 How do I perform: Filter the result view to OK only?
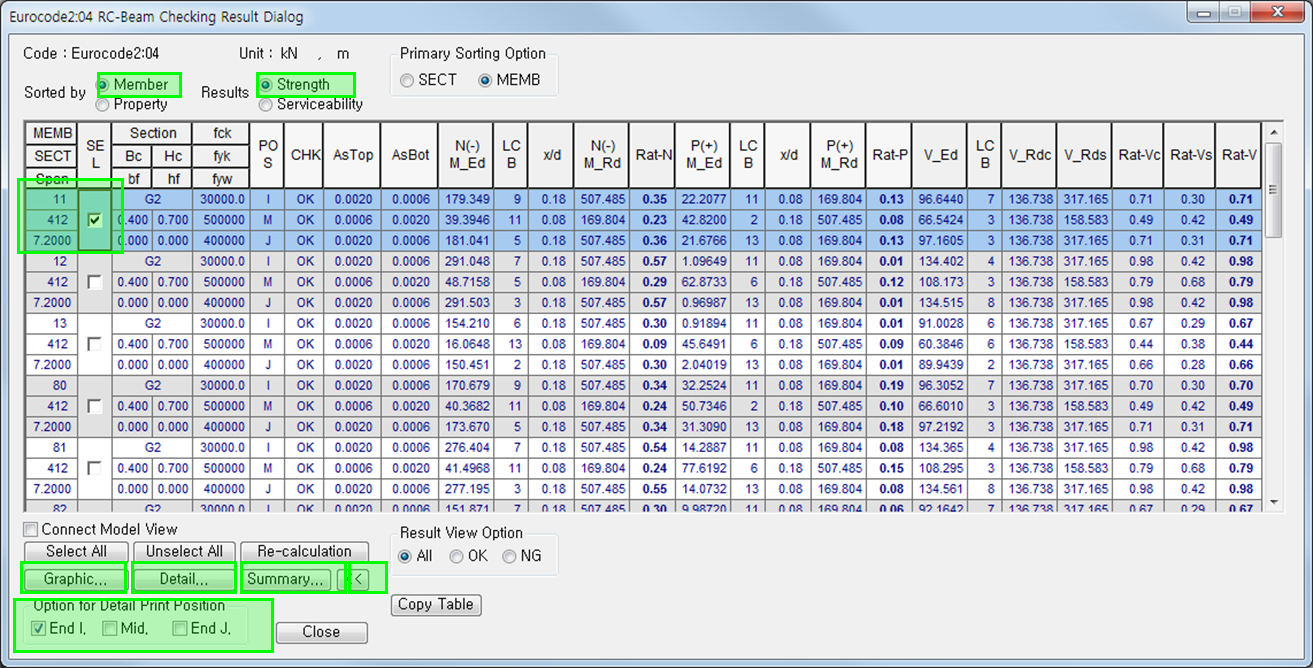coord(456,556)
